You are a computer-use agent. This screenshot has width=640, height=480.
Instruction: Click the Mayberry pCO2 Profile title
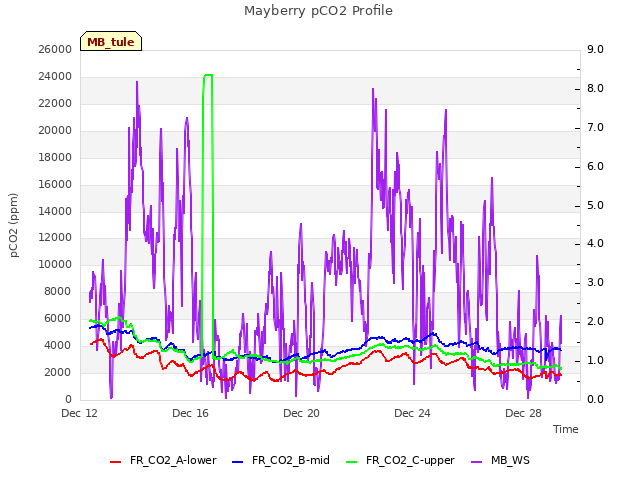(x=318, y=11)
